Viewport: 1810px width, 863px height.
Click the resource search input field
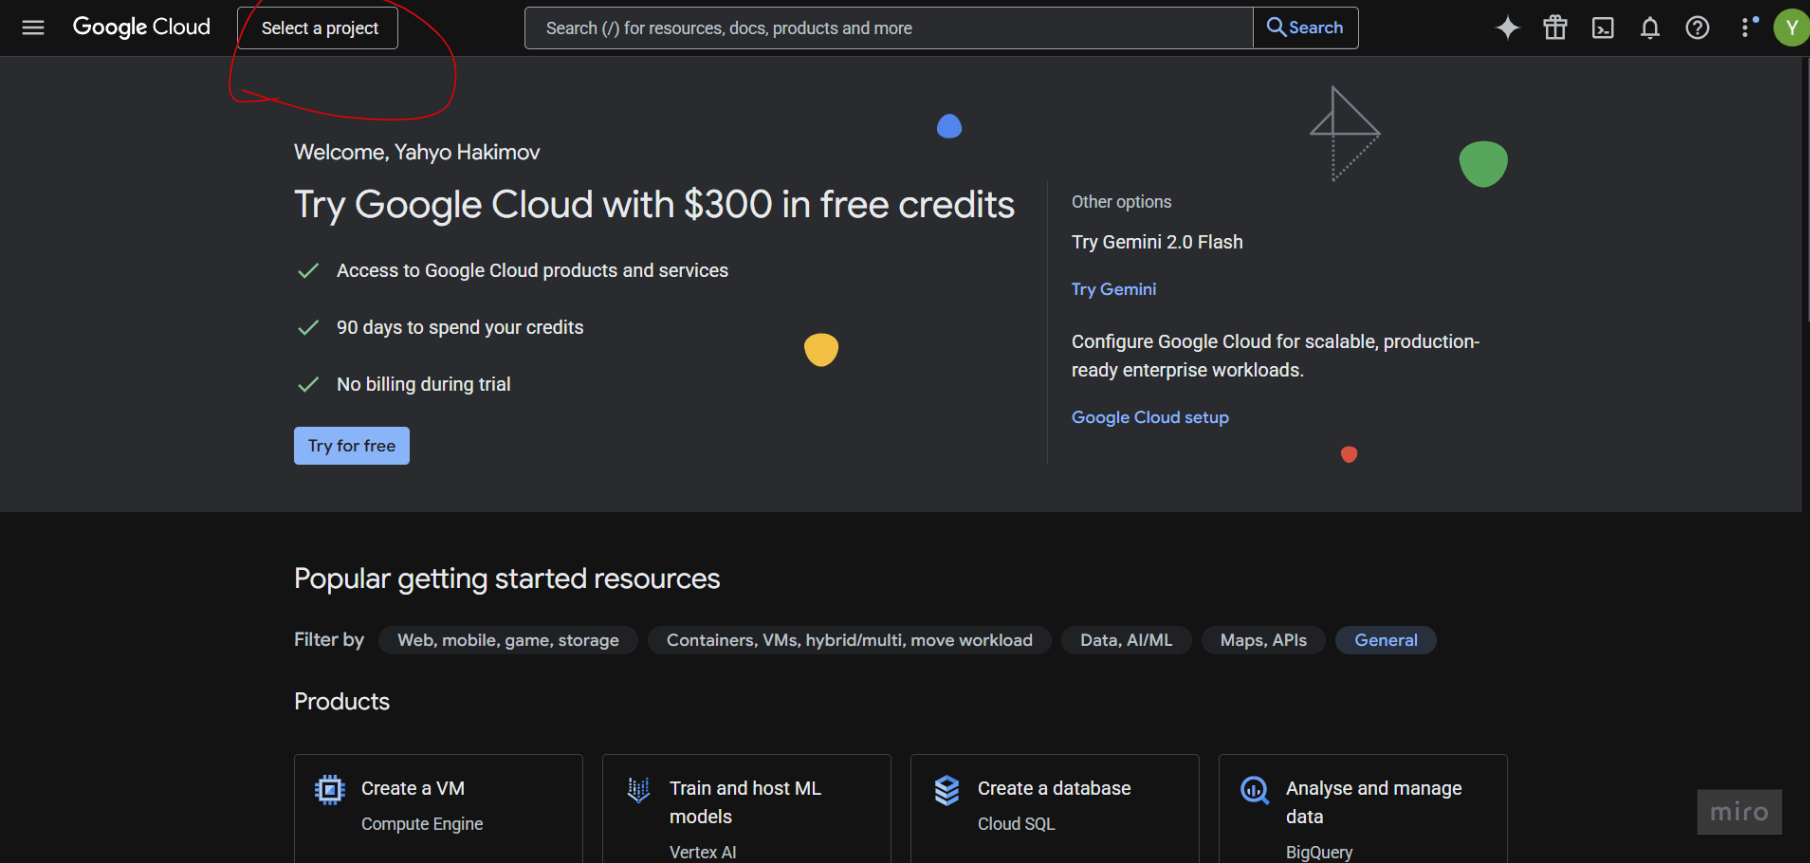pyautogui.click(x=889, y=28)
